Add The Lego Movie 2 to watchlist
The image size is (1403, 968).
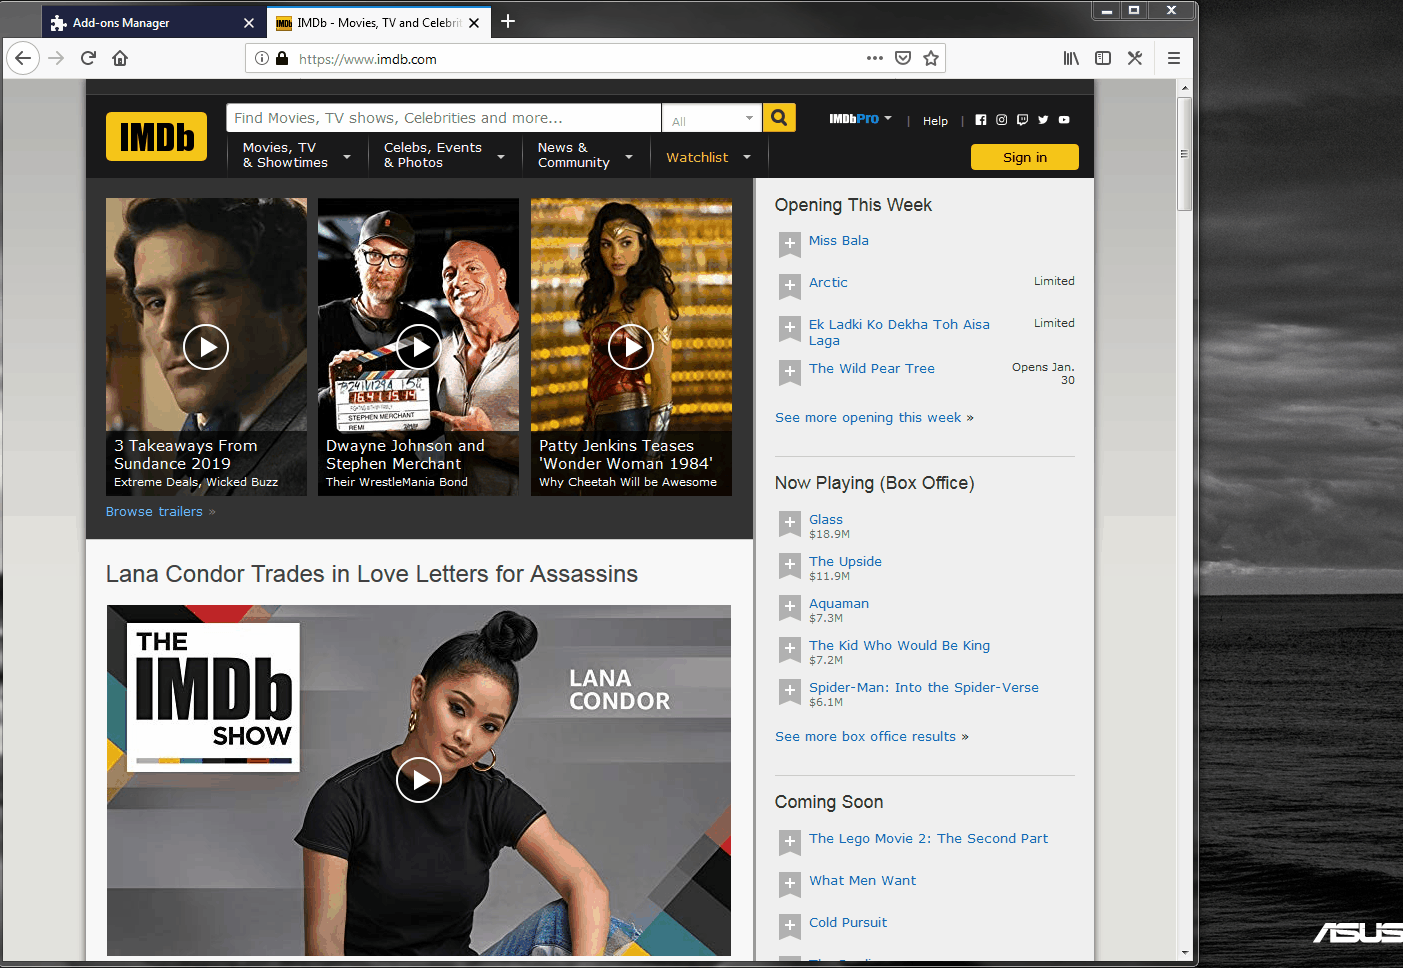790,842
